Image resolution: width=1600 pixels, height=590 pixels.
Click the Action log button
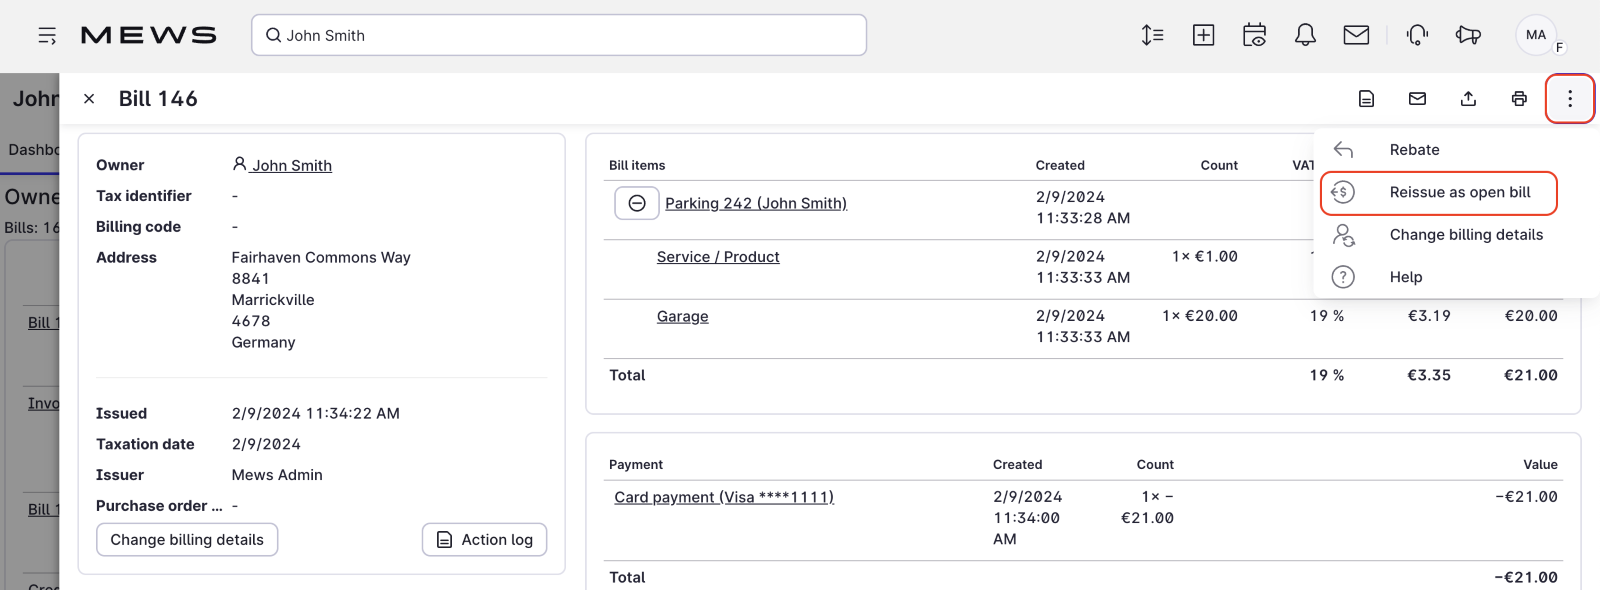click(x=484, y=540)
